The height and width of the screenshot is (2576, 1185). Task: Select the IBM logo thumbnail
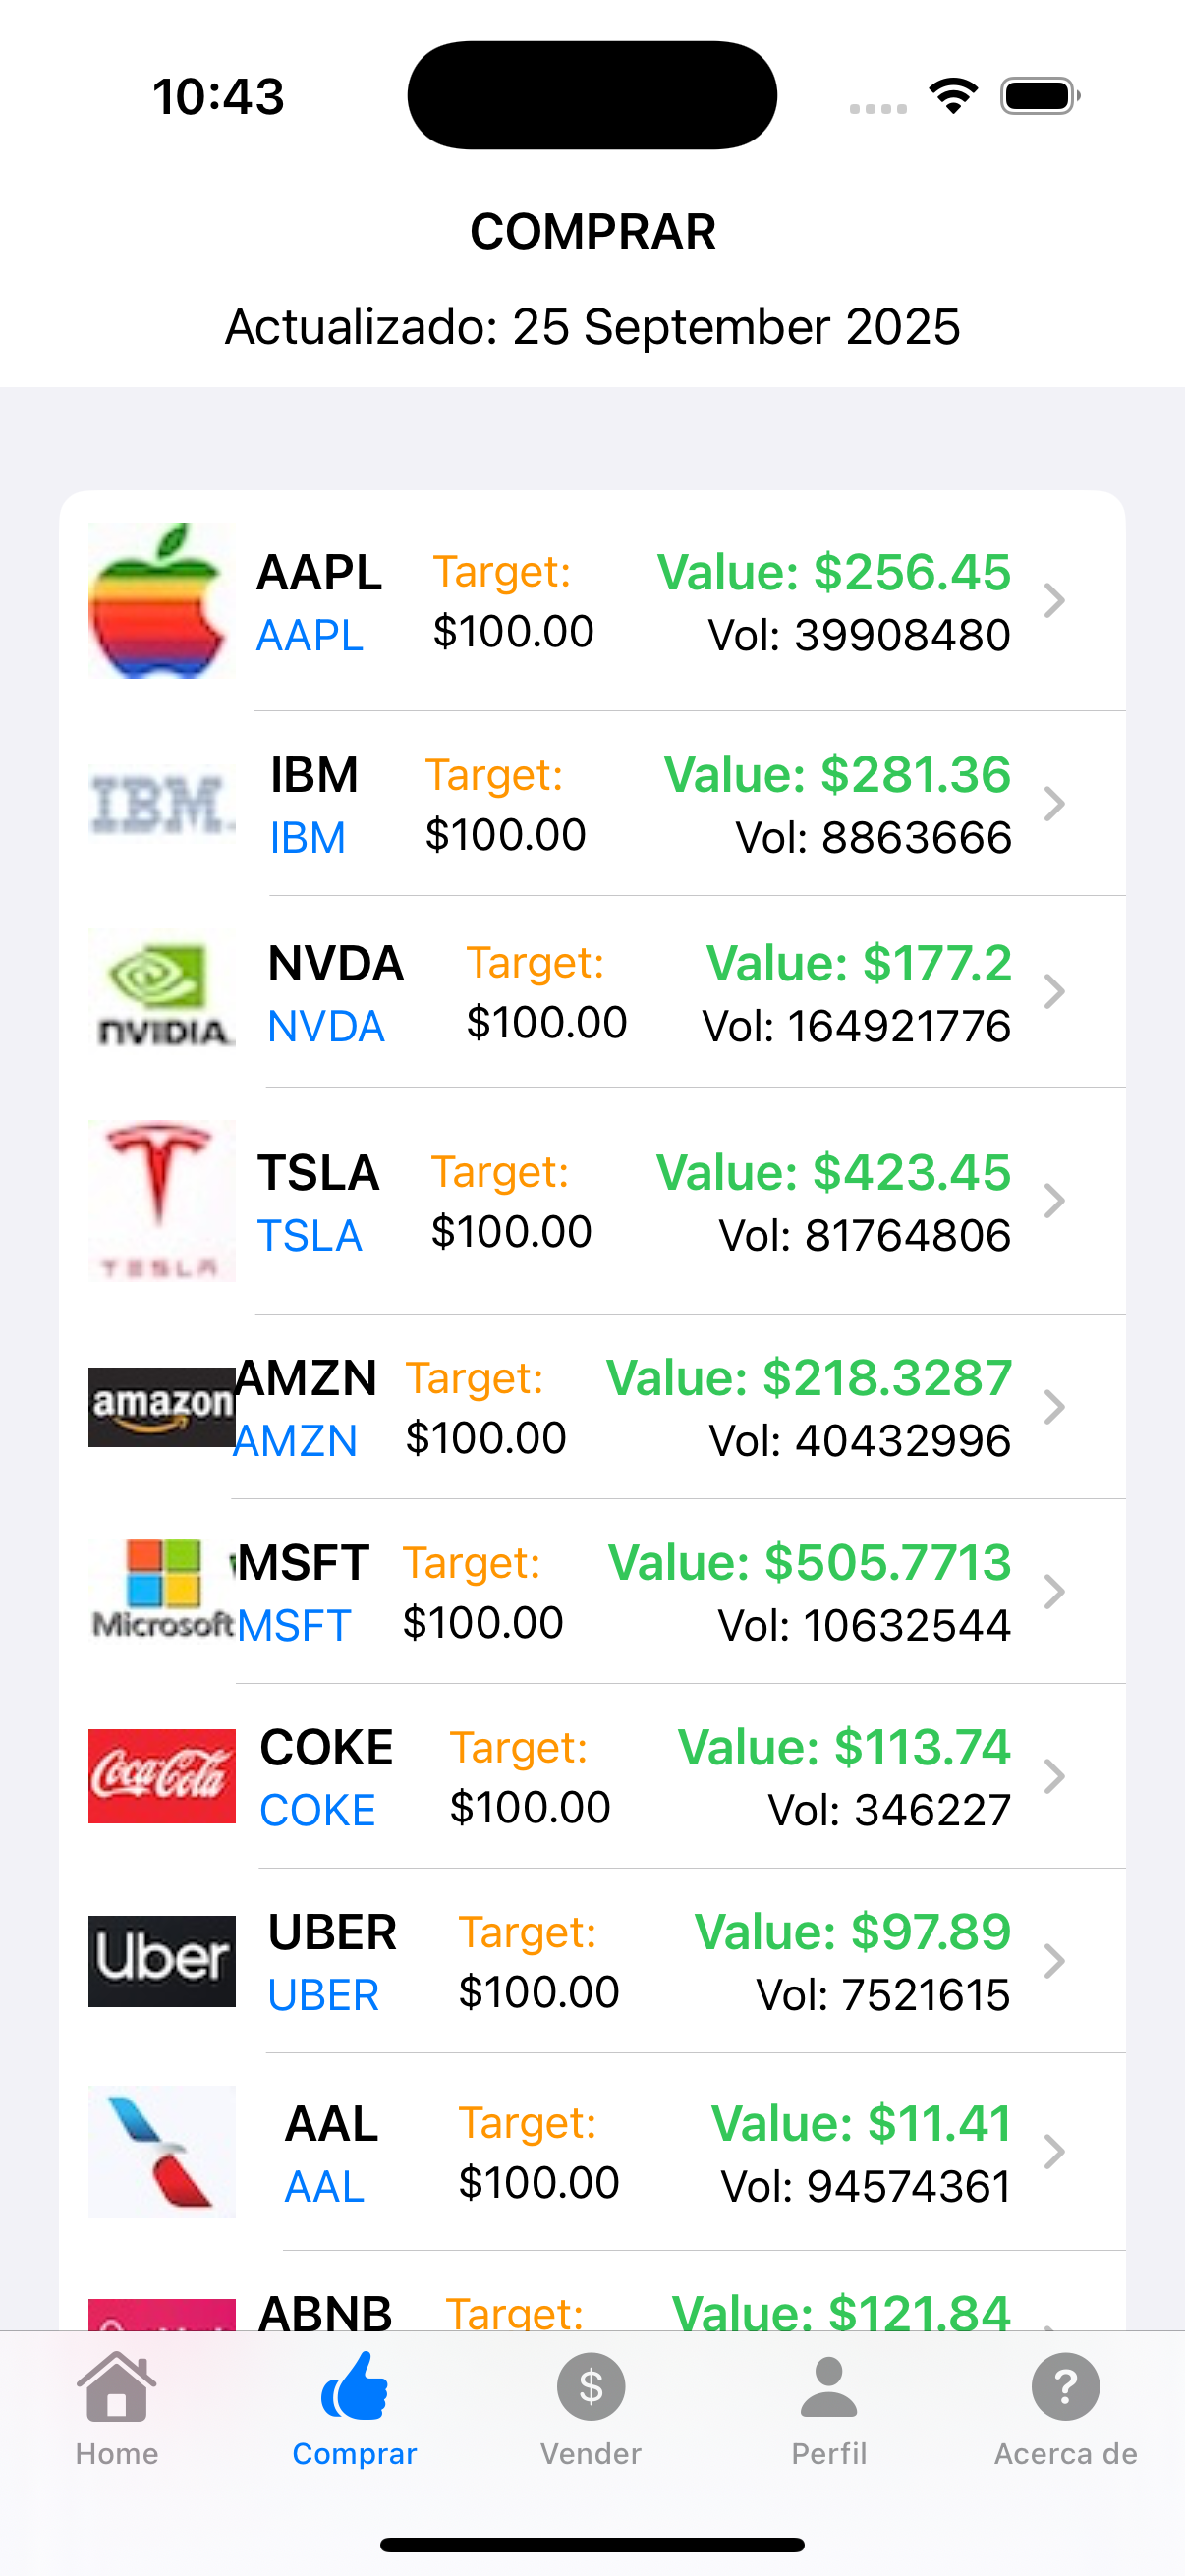(161, 804)
